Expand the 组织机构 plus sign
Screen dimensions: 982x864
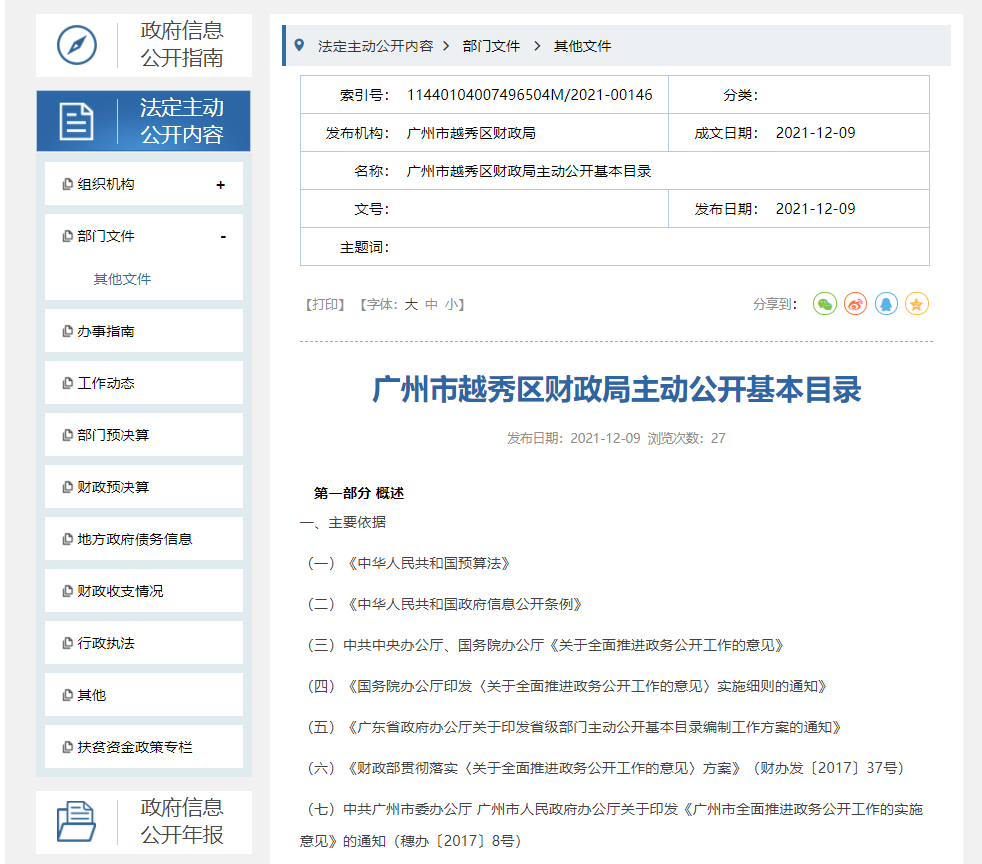click(220, 185)
